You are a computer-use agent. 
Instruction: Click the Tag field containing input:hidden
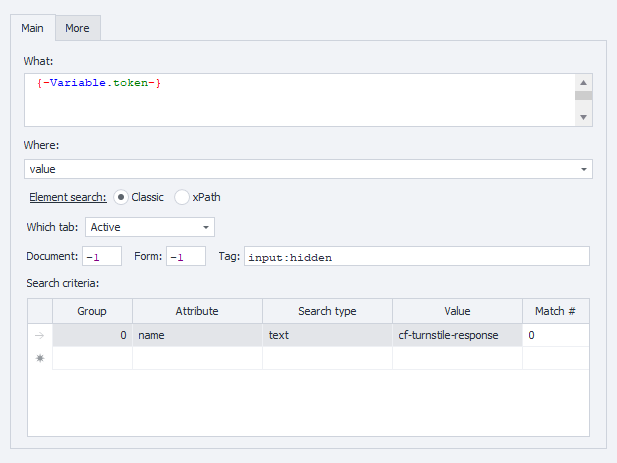(416, 257)
